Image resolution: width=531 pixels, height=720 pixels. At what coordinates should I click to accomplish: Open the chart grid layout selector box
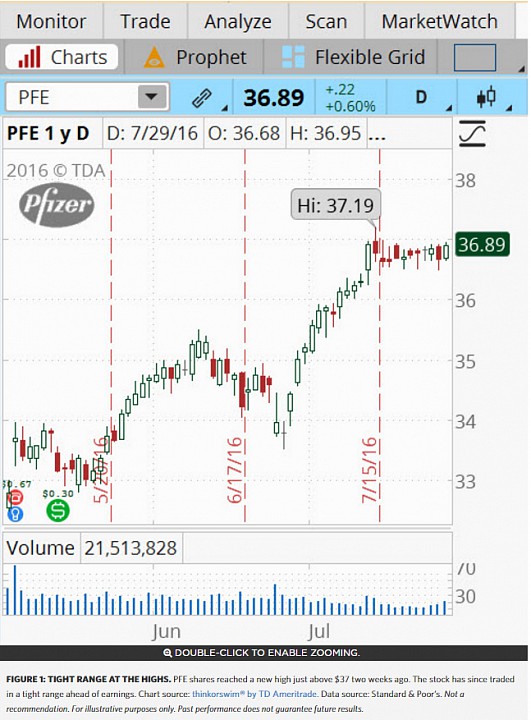[x=475, y=57]
